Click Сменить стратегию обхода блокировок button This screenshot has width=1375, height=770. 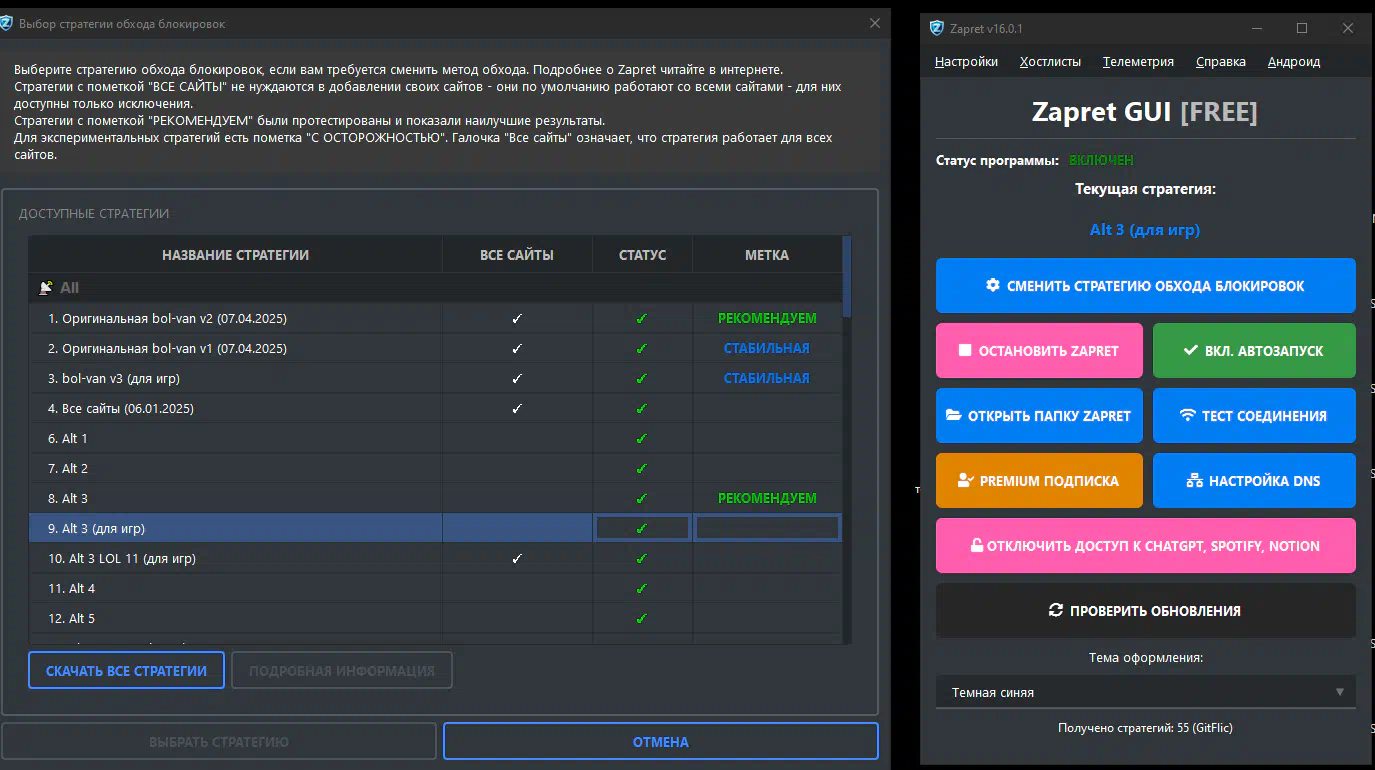pos(1146,285)
